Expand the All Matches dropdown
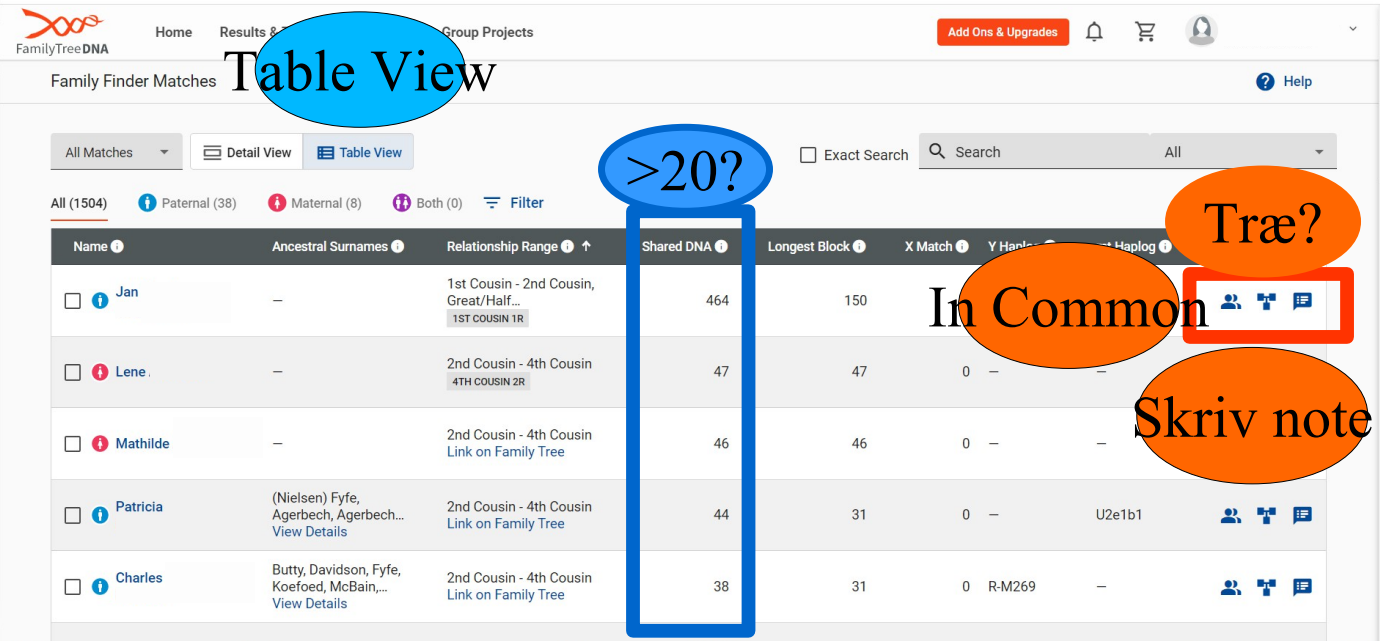The width and height of the screenshot is (1380, 641). click(116, 153)
